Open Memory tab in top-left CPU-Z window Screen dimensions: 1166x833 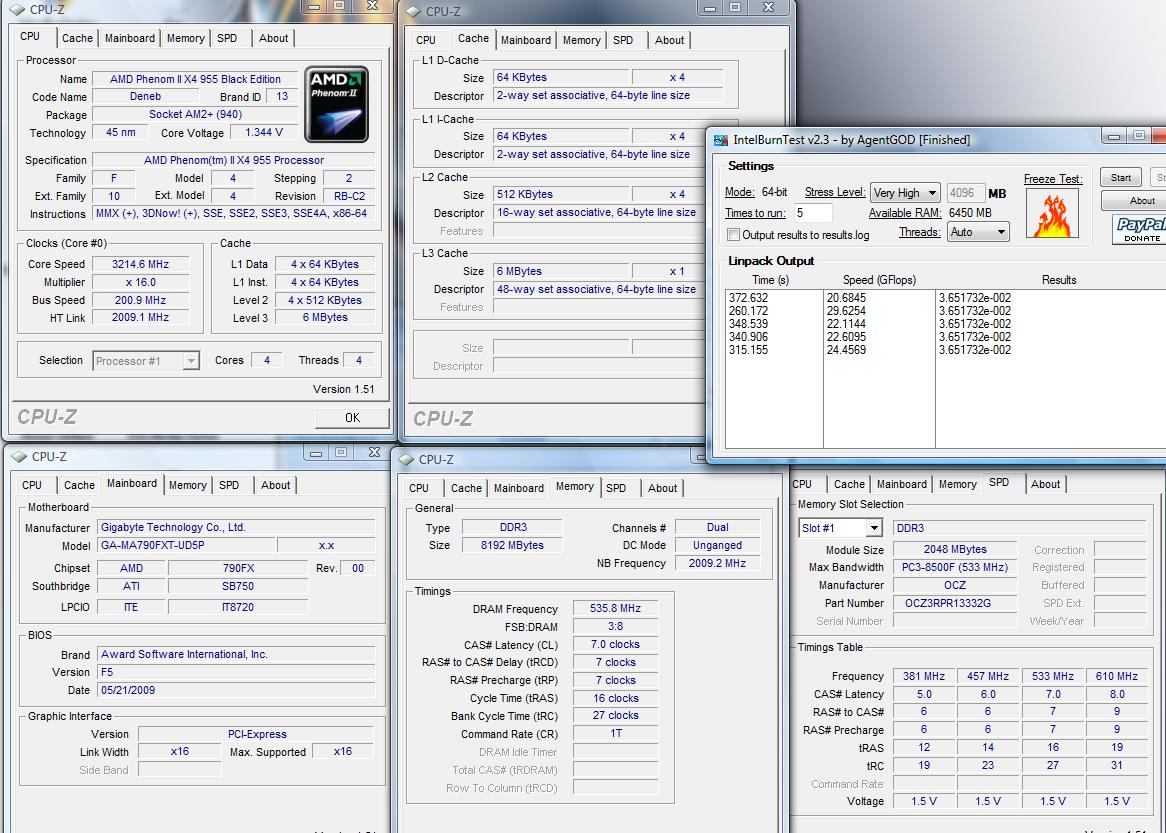186,38
